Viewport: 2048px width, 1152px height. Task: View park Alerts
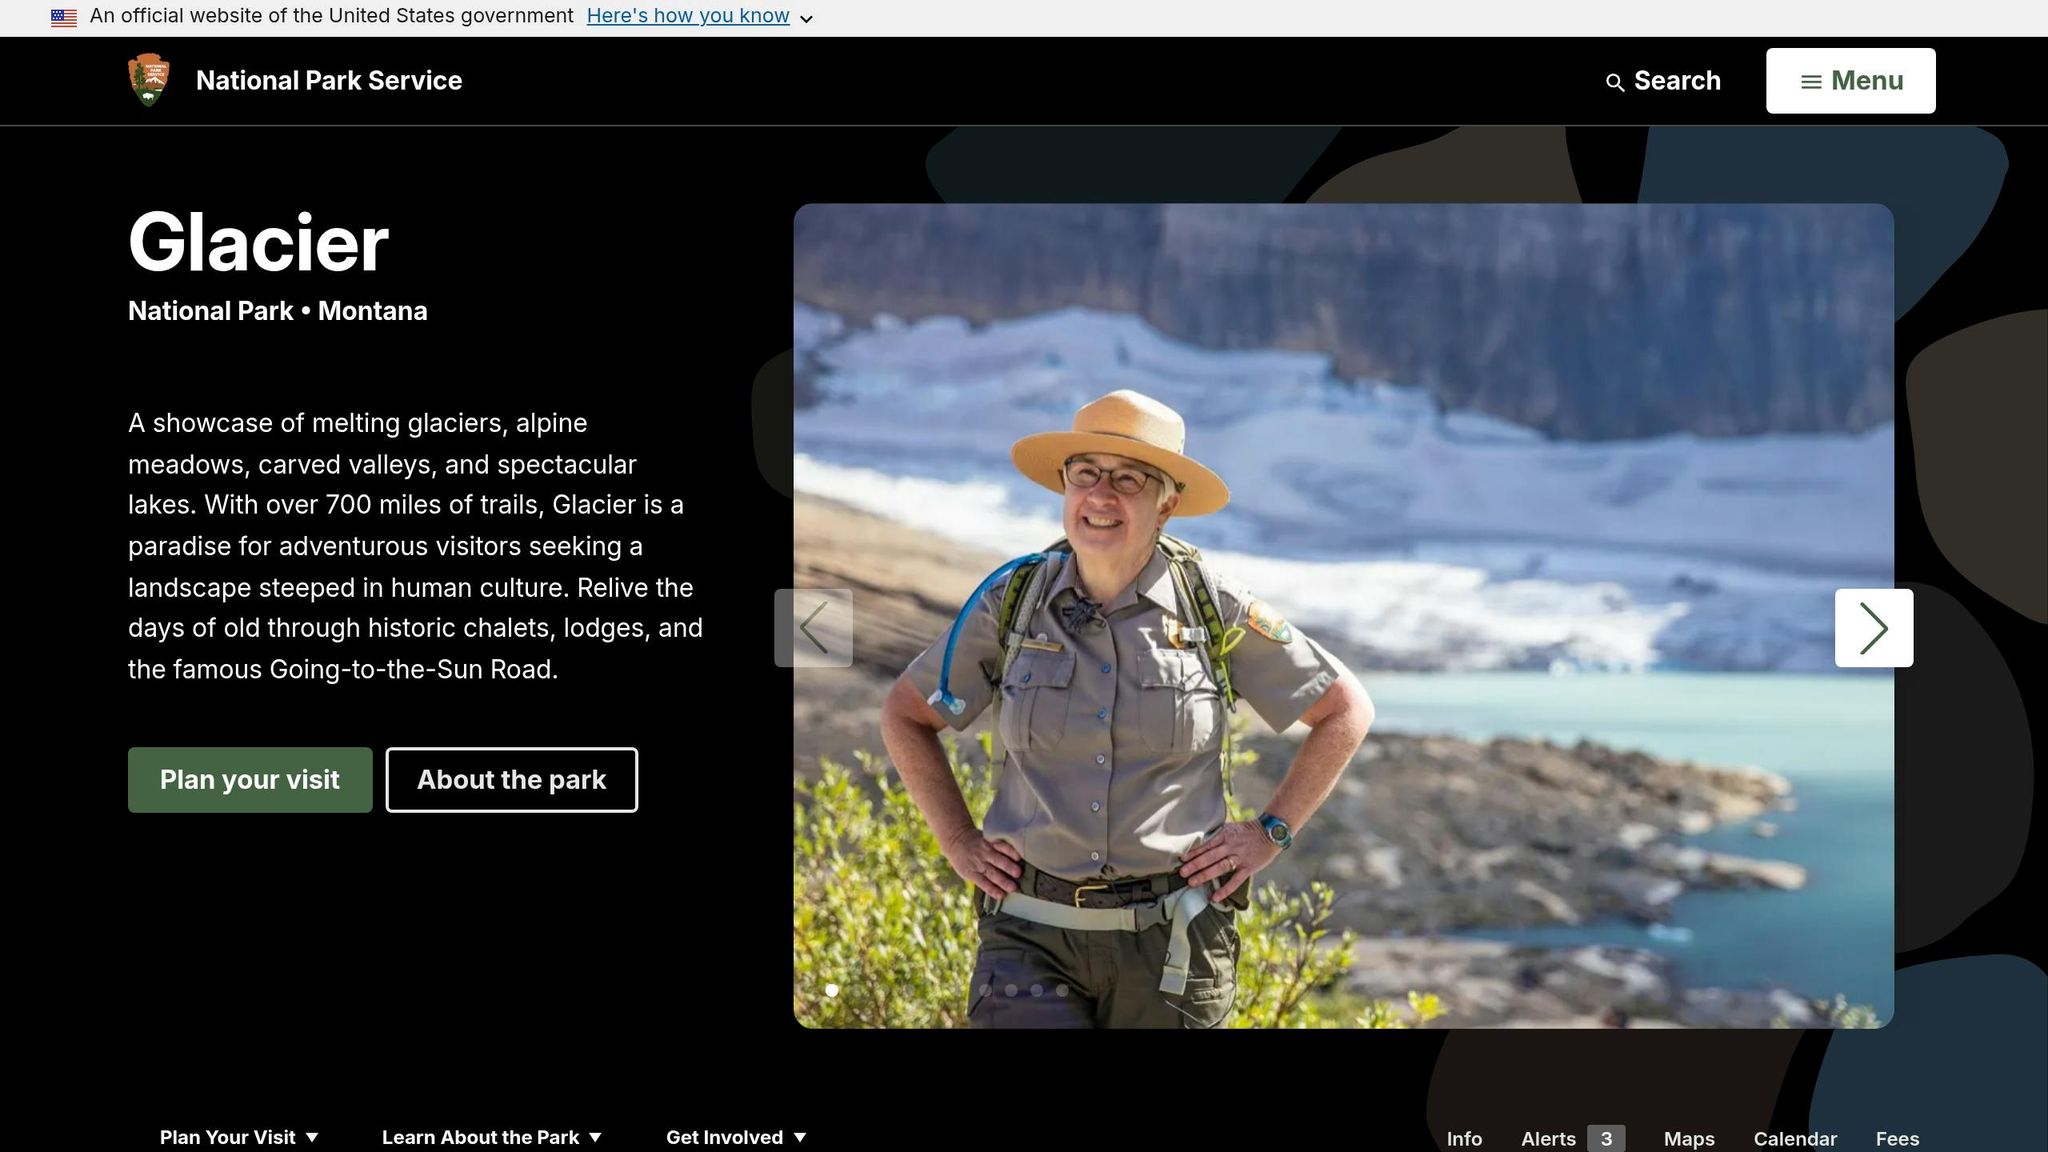[1548, 1139]
